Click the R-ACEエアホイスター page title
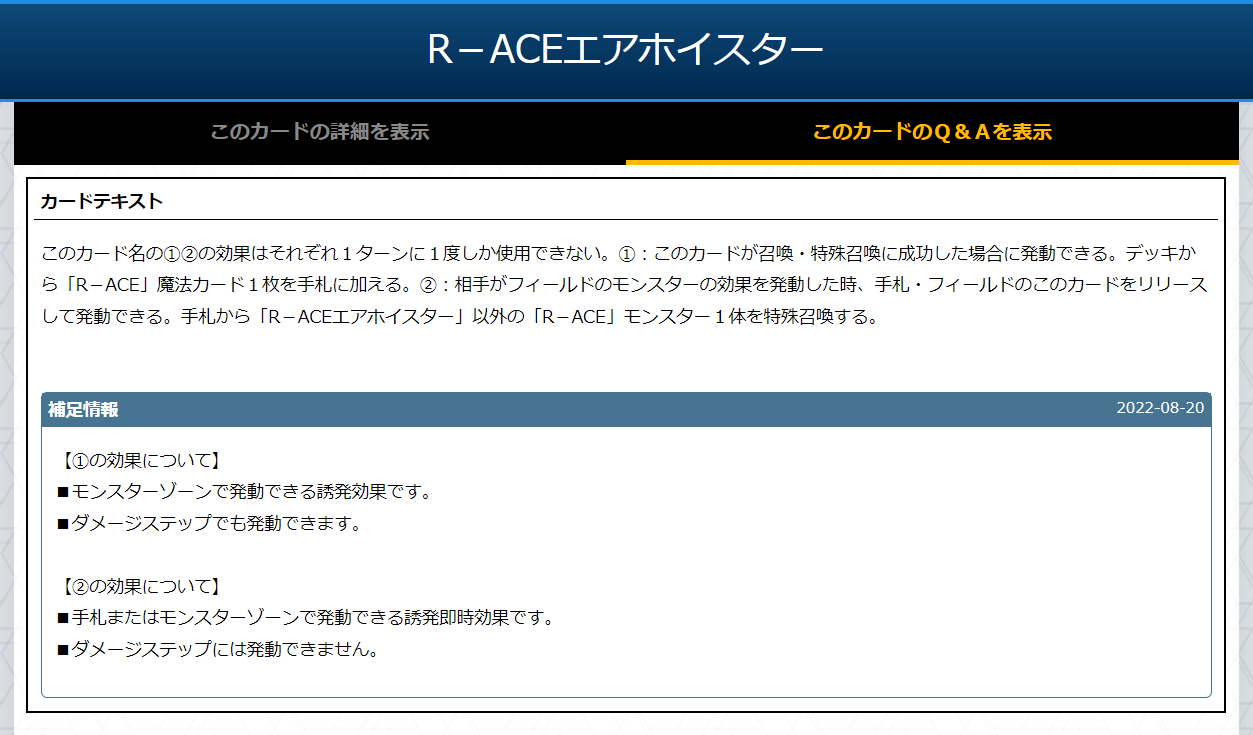Viewport: 1253px width, 735px height. (x=626, y=50)
